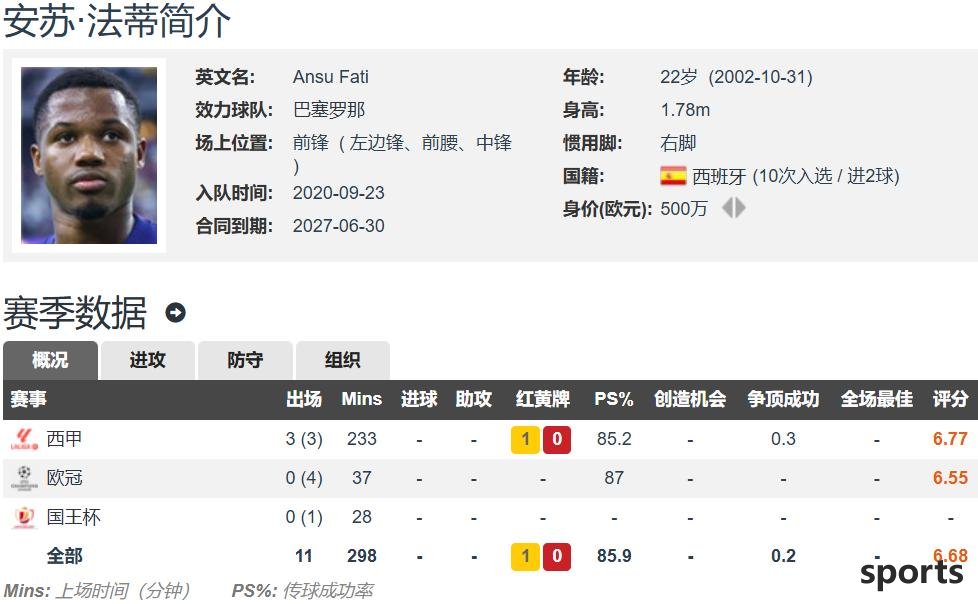Open the 国王杯 competition link
The width and height of the screenshot is (978, 604).
pyautogui.click(x=74, y=517)
